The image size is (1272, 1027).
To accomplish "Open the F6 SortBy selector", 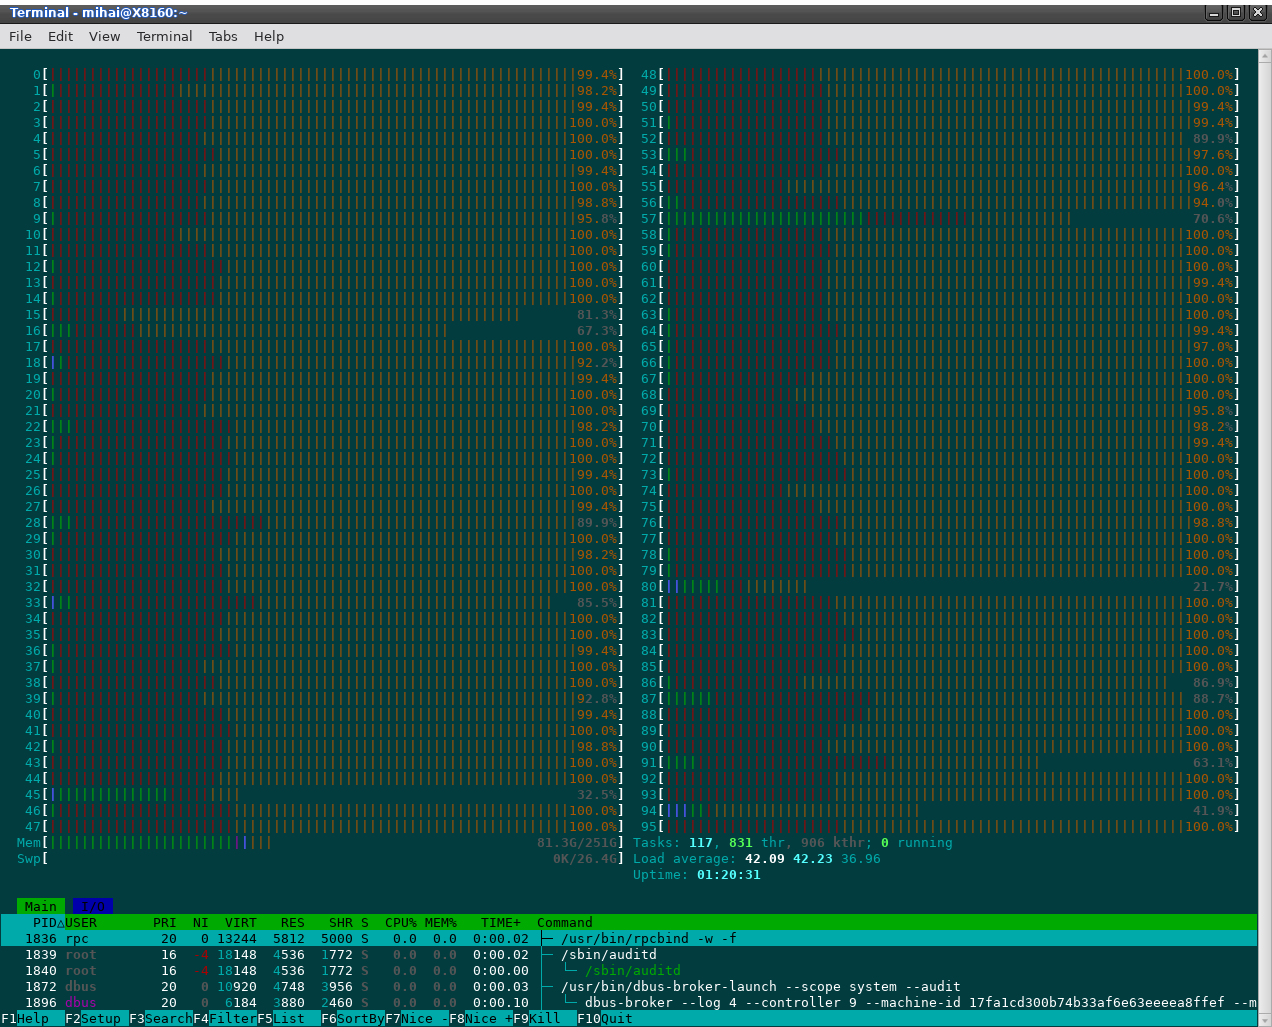I will [x=353, y=1018].
